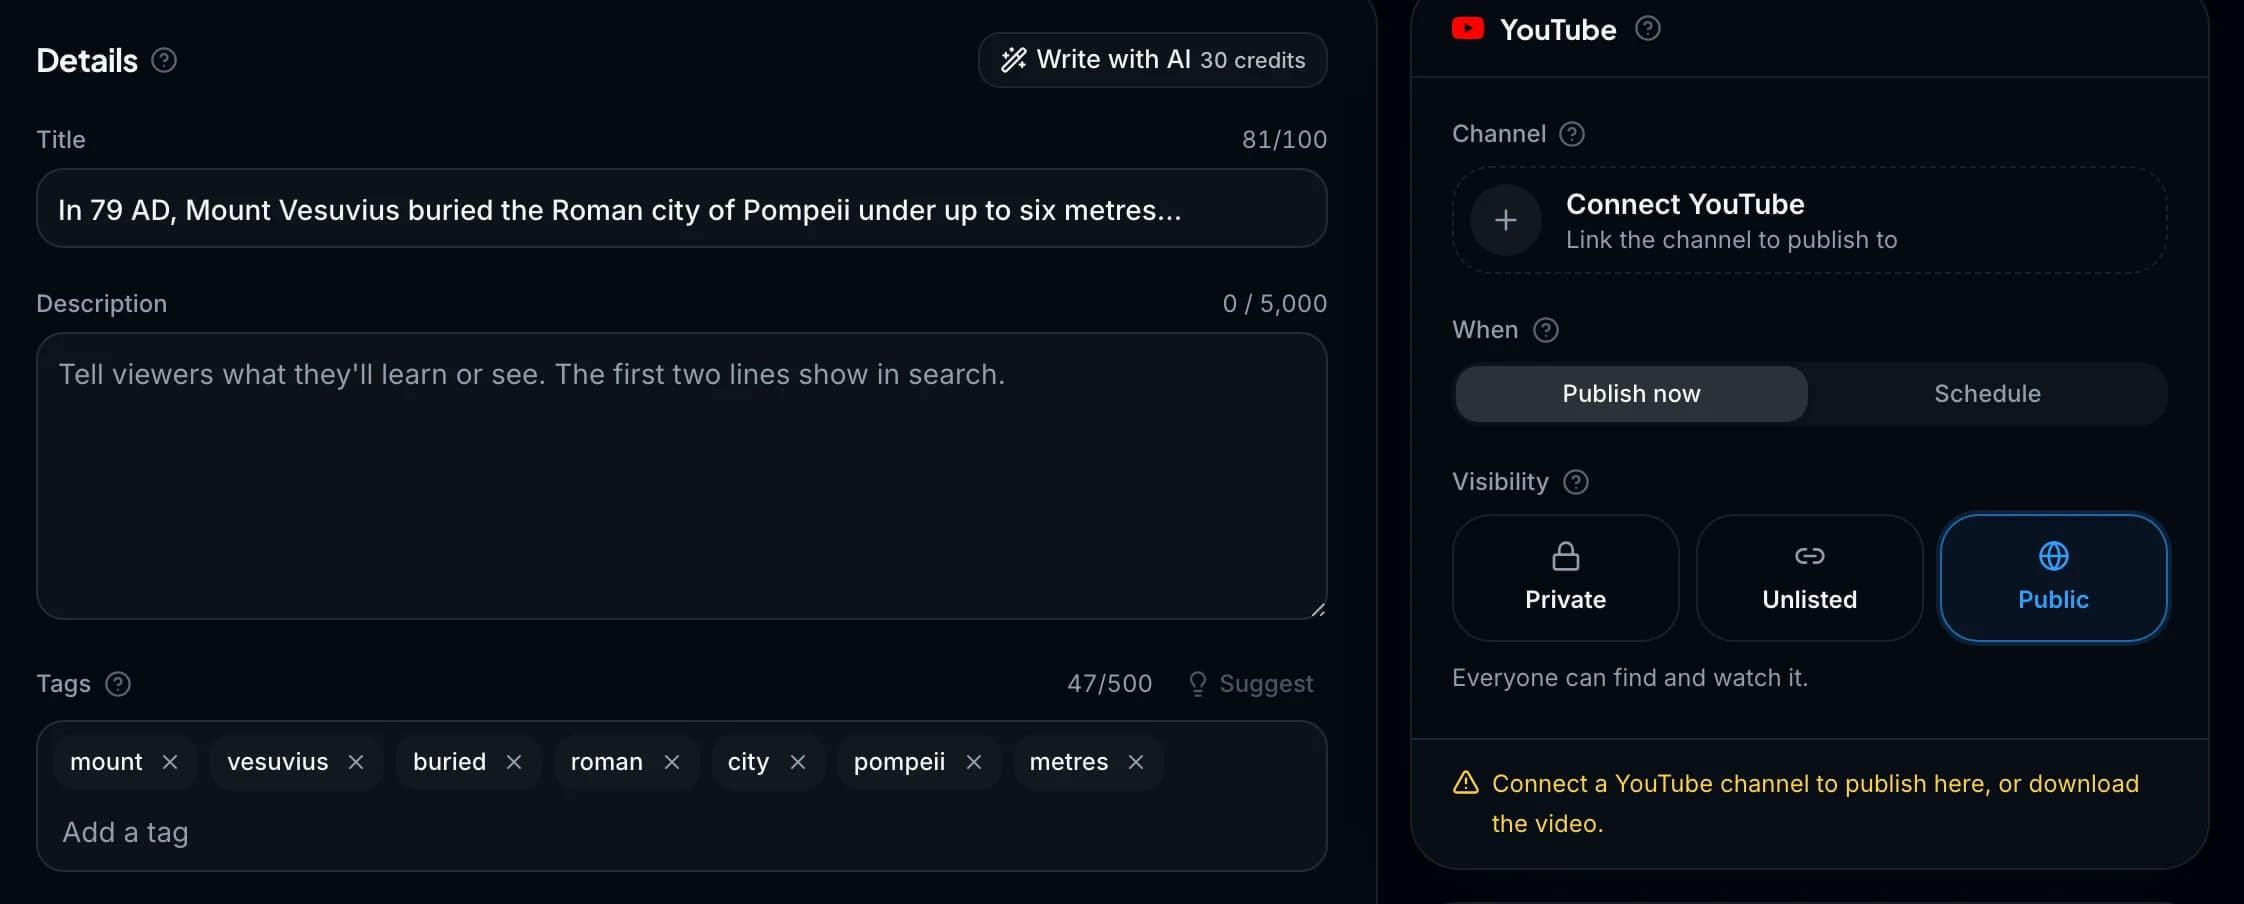Image resolution: width=2244 pixels, height=904 pixels.
Task: Click the Add a tag input
Action: 681,832
